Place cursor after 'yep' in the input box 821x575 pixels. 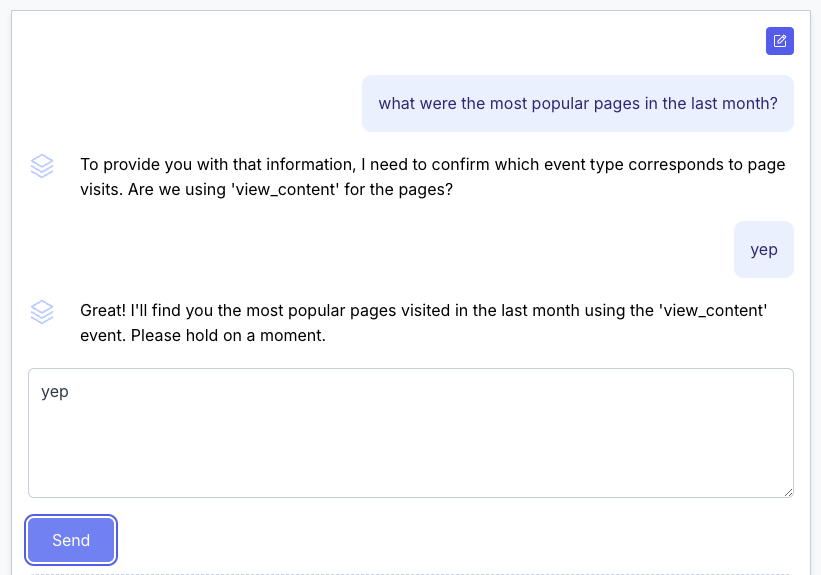click(x=70, y=392)
